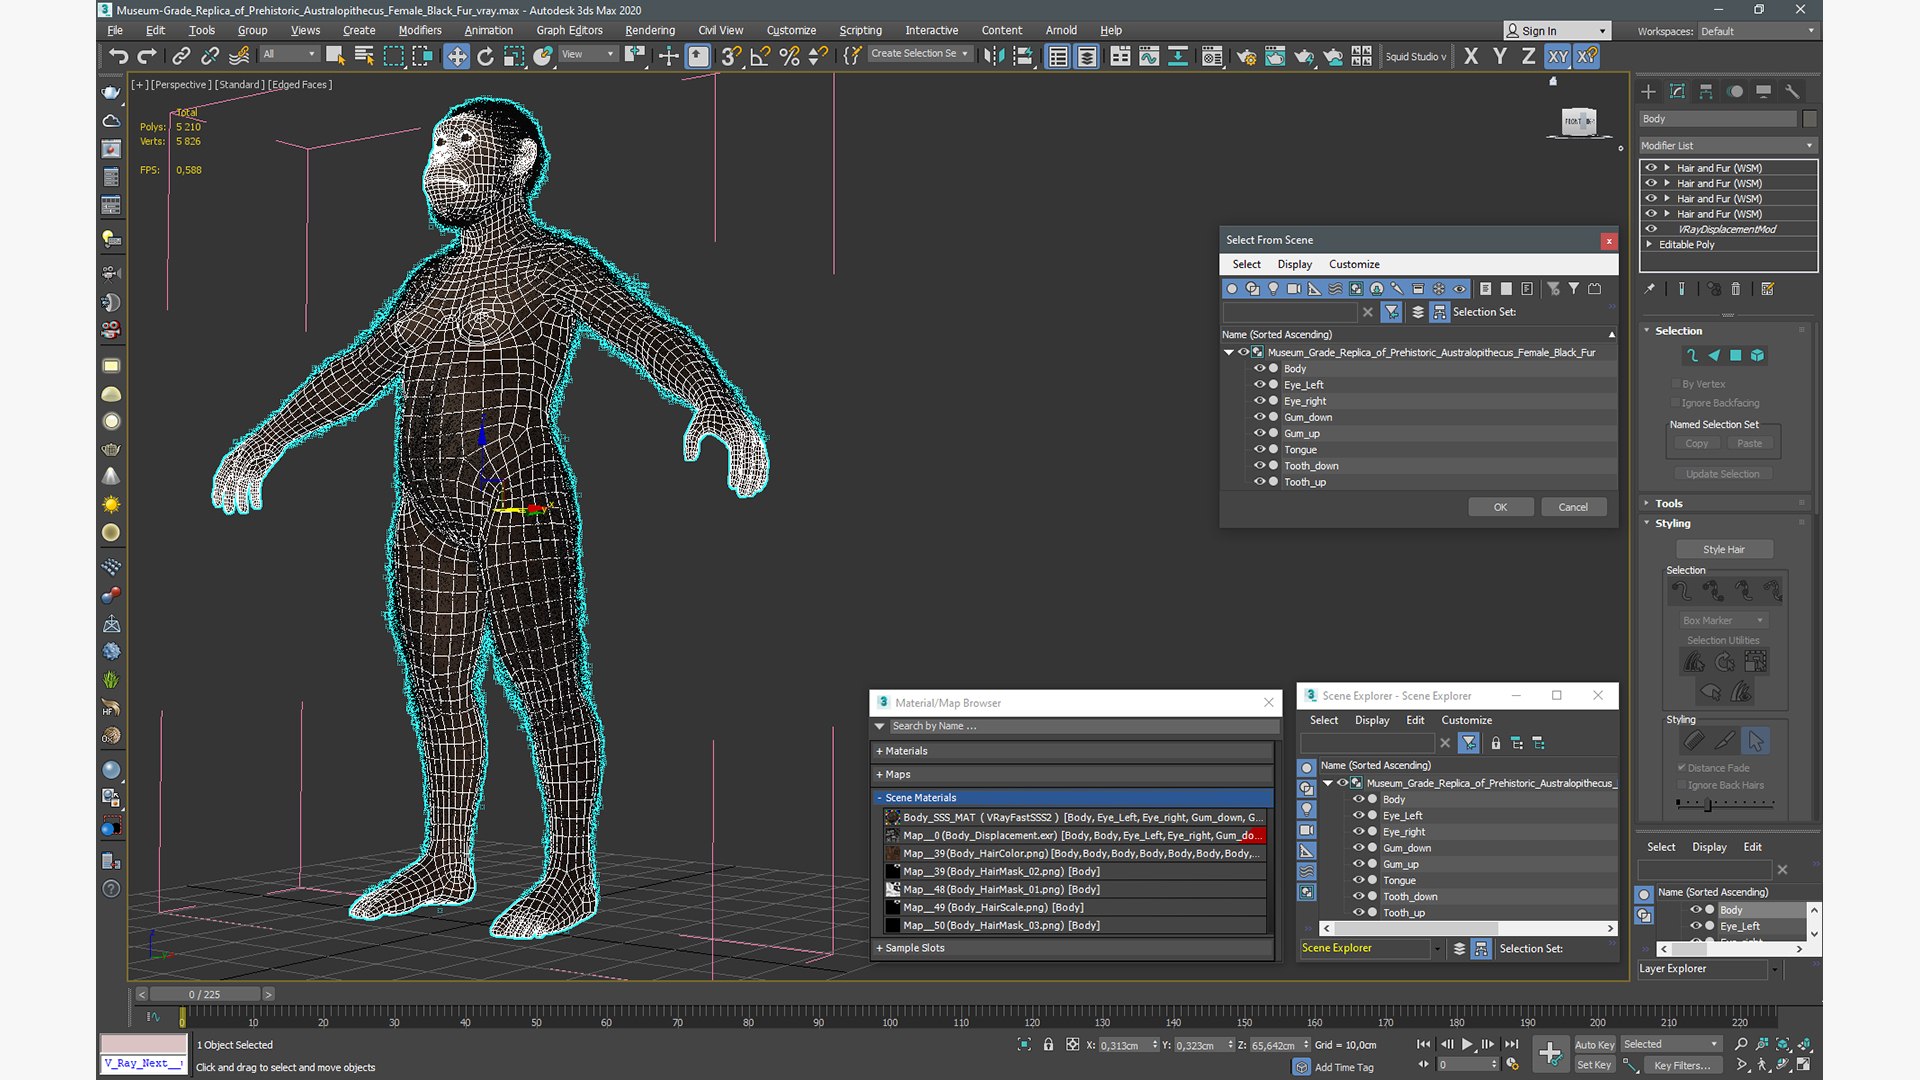
Task: Enable the By Vertex checkbox
Action: point(1676,384)
